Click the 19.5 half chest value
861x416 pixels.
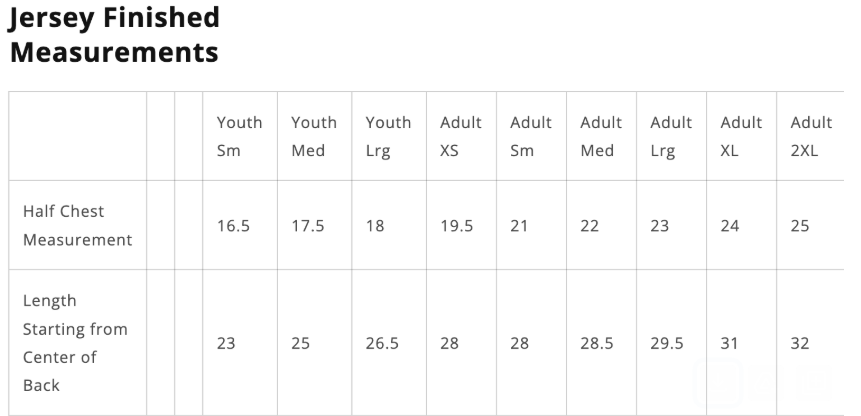coord(456,226)
